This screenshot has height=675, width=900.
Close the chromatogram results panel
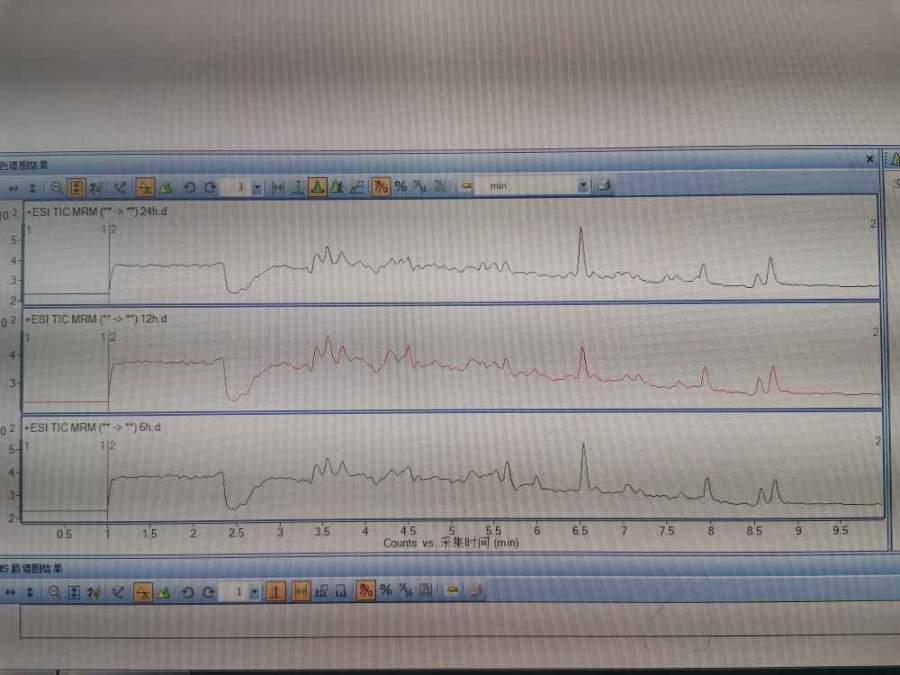[870, 158]
